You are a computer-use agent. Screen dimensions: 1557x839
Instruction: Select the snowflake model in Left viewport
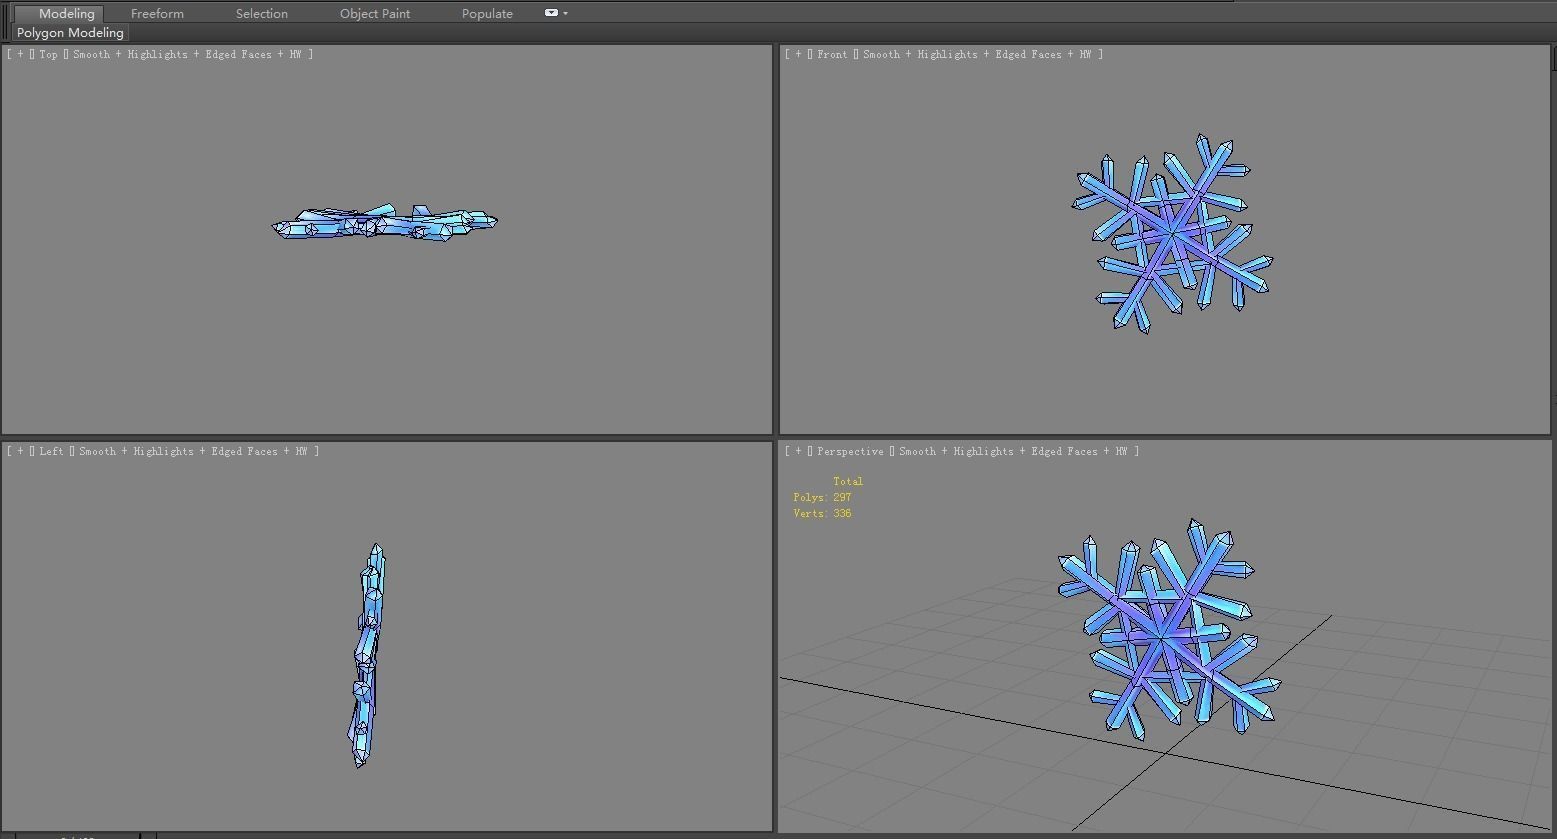pyautogui.click(x=367, y=655)
